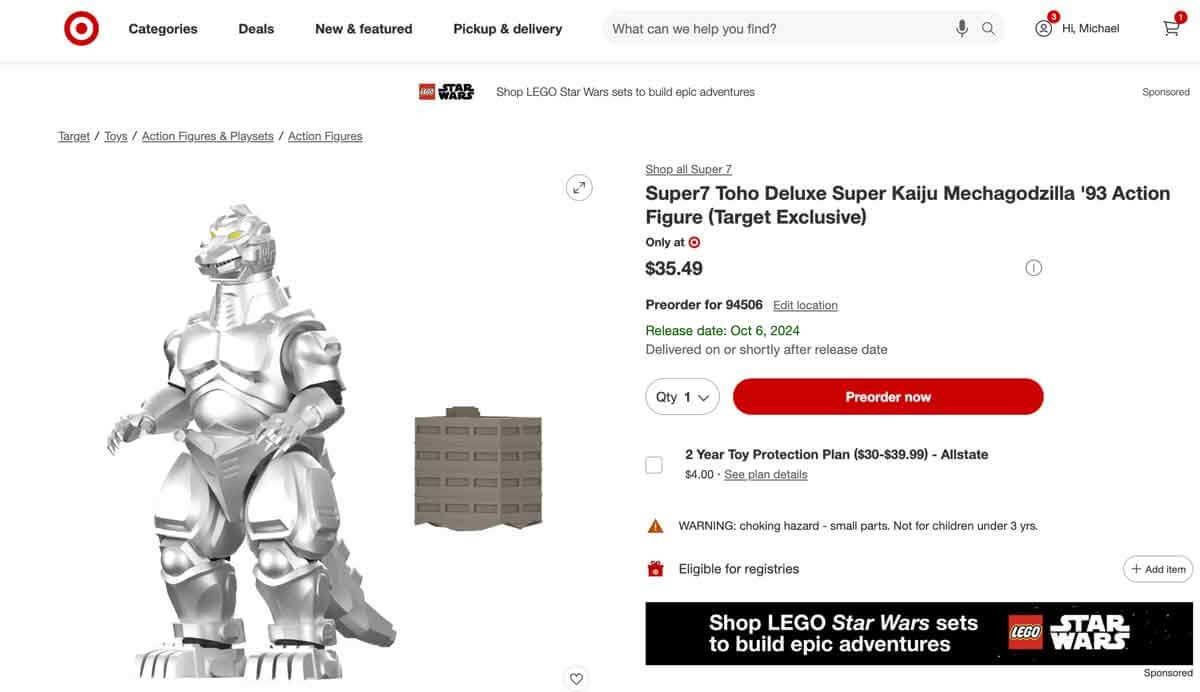
Task: Expand the Qty quantity selector
Action: [x=683, y=396]
